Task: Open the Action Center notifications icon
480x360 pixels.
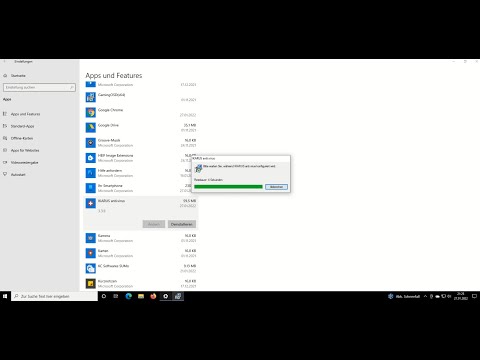Action: pos(474,296)
